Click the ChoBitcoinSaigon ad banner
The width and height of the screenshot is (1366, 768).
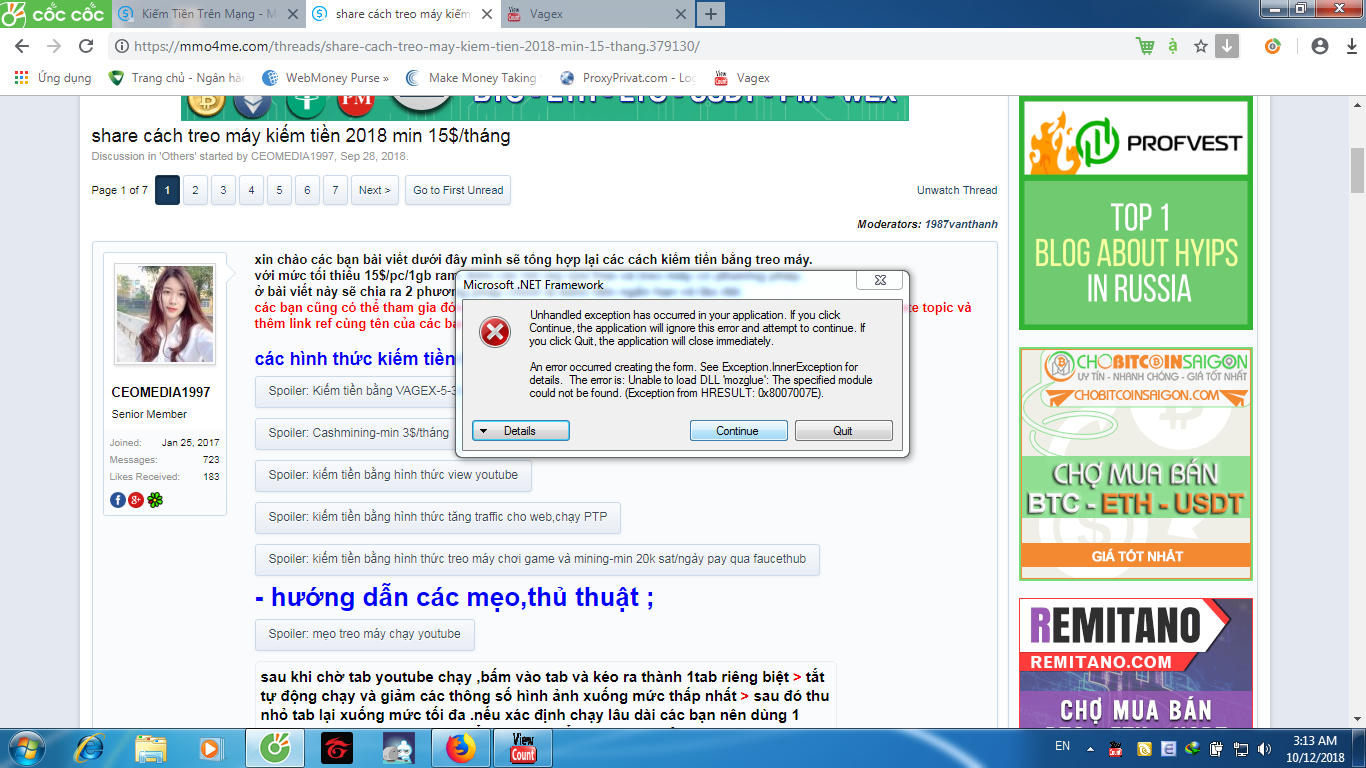[x=1136, y=464]
